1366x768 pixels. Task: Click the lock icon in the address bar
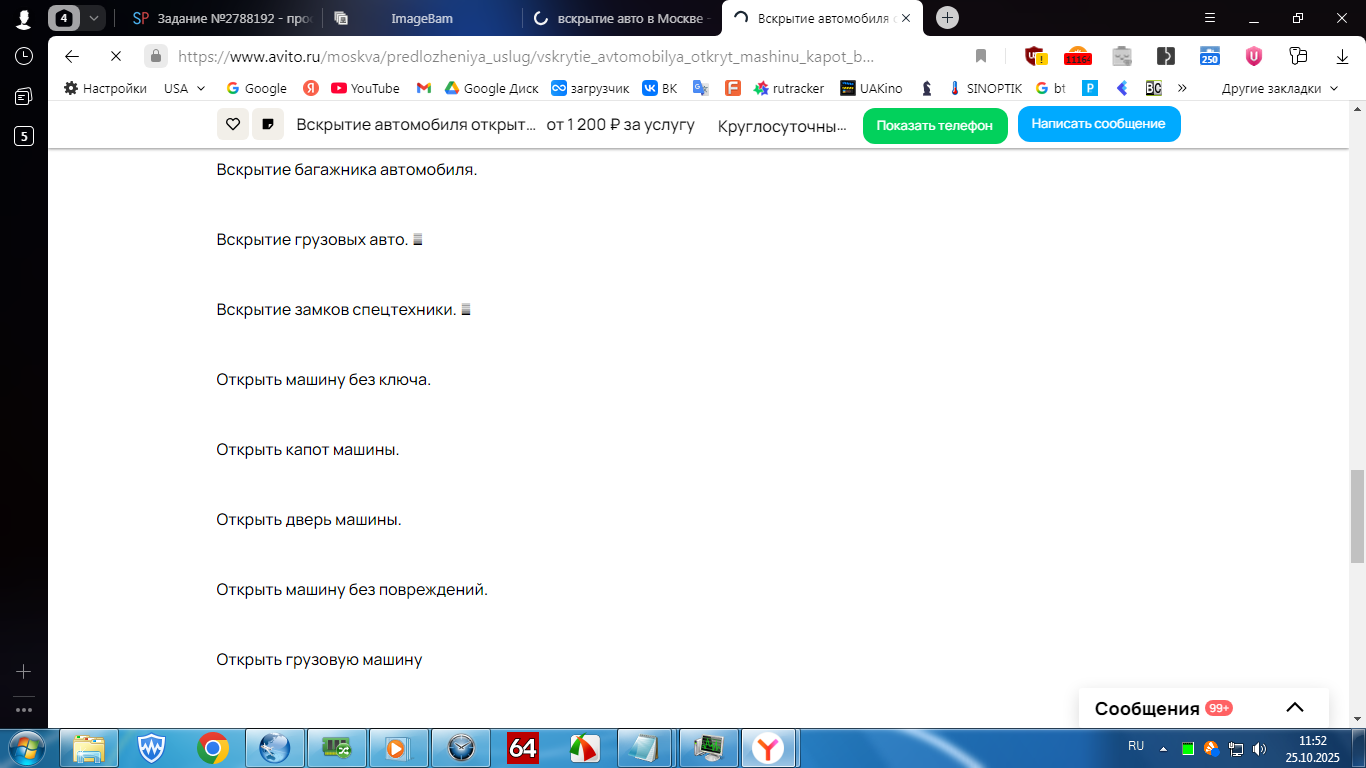pos(155,56)
